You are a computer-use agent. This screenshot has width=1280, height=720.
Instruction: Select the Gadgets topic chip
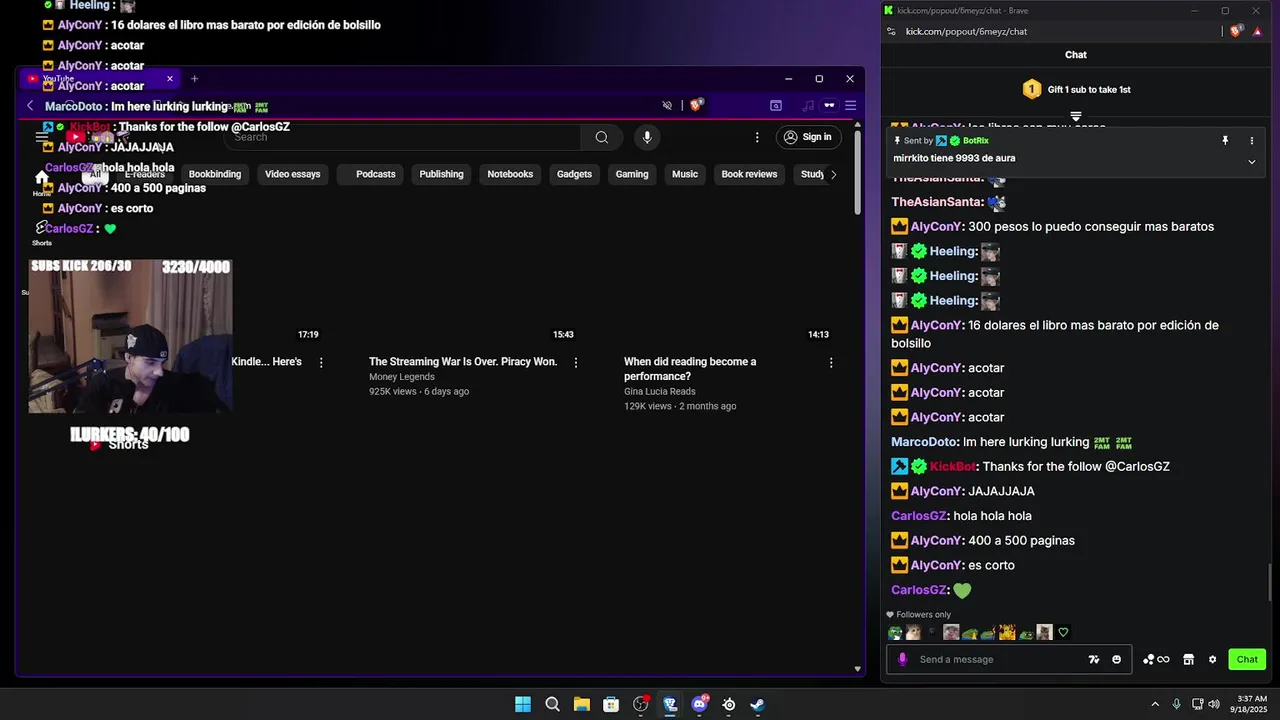[574, 174]
